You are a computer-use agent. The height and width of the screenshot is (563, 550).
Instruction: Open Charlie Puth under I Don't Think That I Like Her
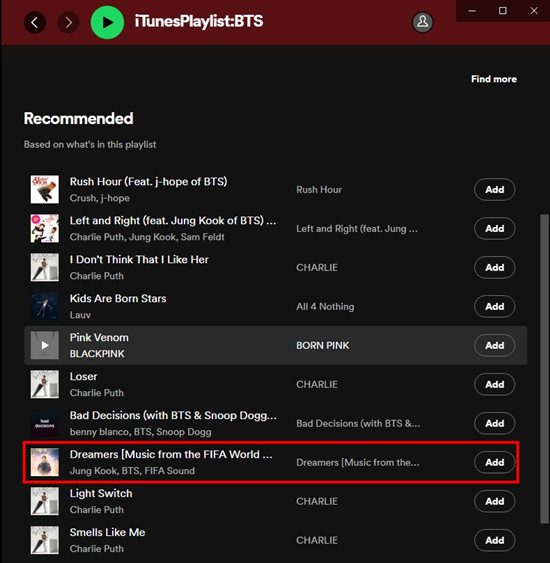pos(97,276)
